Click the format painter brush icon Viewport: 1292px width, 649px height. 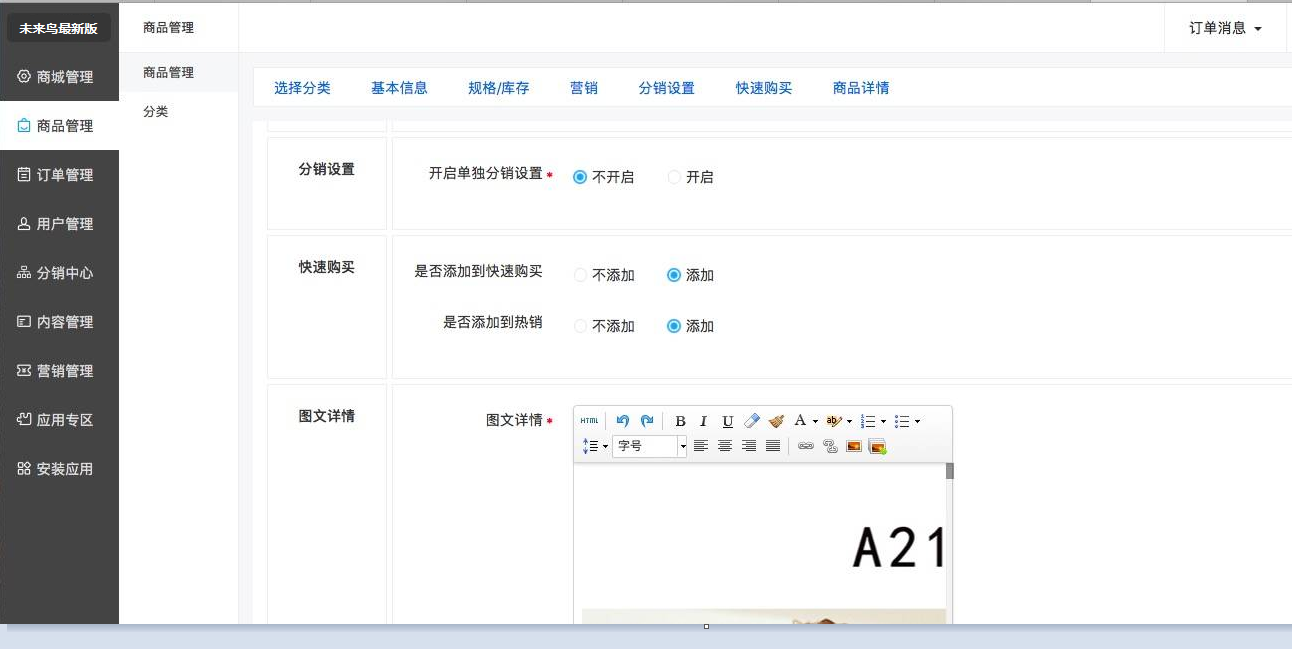(x=776, y=421)
